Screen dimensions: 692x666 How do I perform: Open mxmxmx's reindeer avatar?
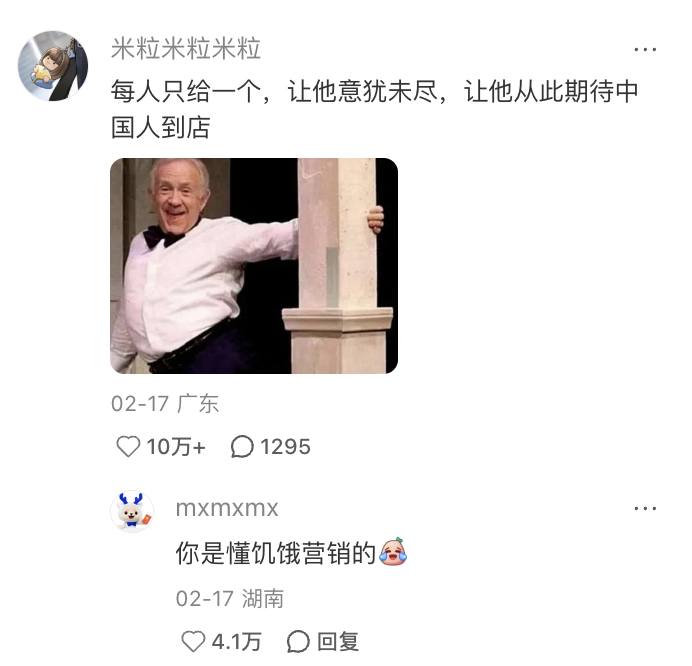(x=132, y=511)
